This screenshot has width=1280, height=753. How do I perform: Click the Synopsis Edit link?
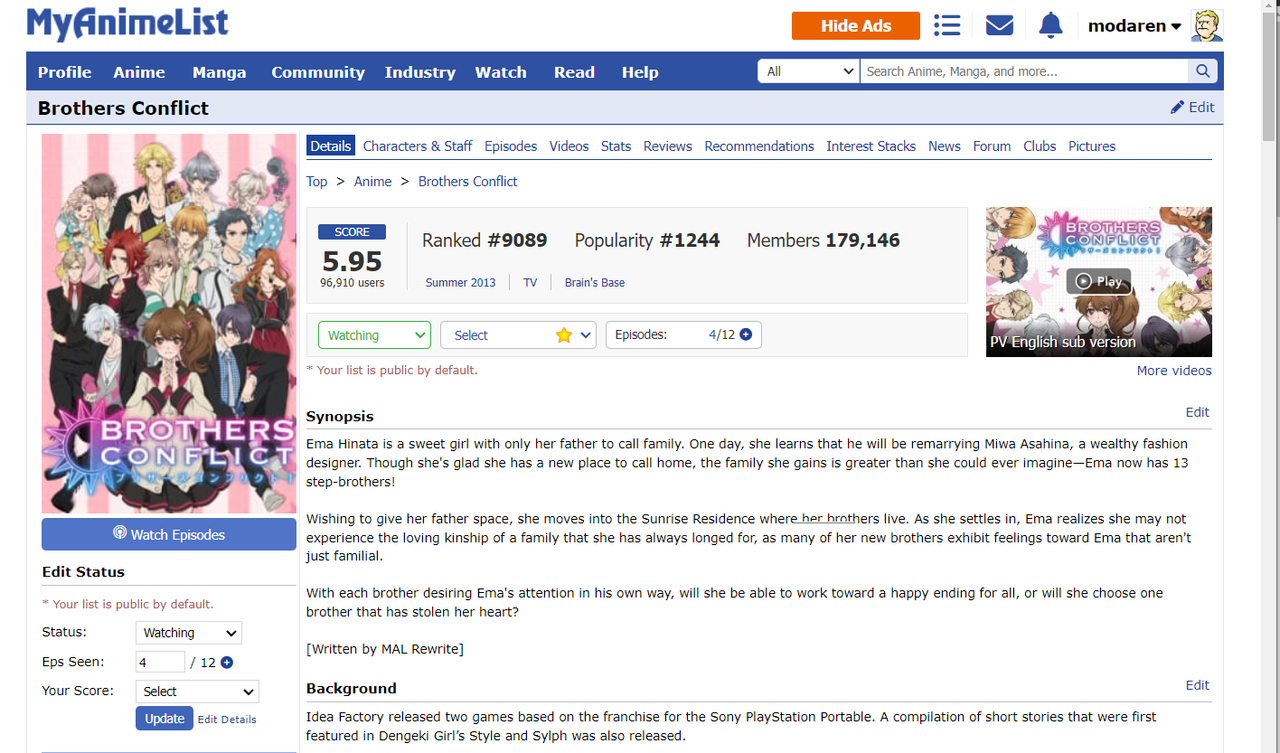[x=1197, y=412]
